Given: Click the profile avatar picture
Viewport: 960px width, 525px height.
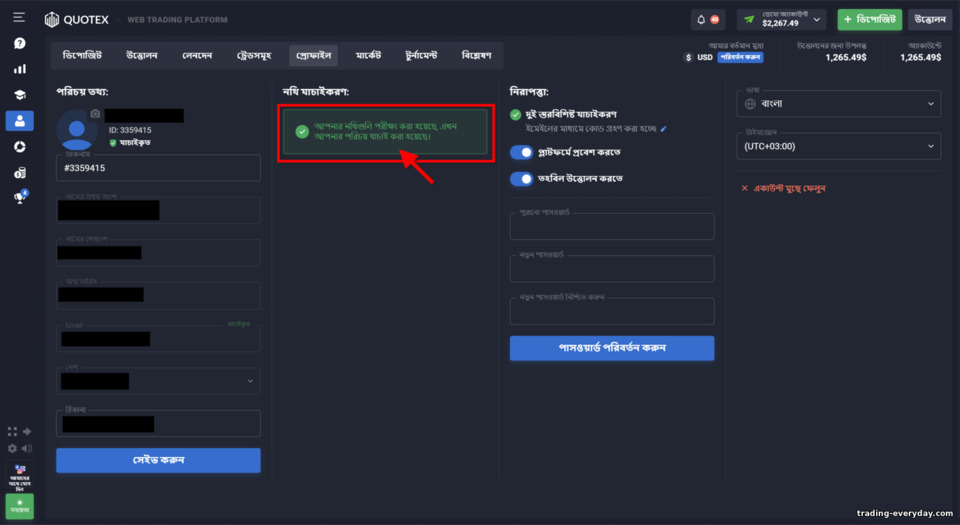Looking at the screenshot, I should 77,130.
